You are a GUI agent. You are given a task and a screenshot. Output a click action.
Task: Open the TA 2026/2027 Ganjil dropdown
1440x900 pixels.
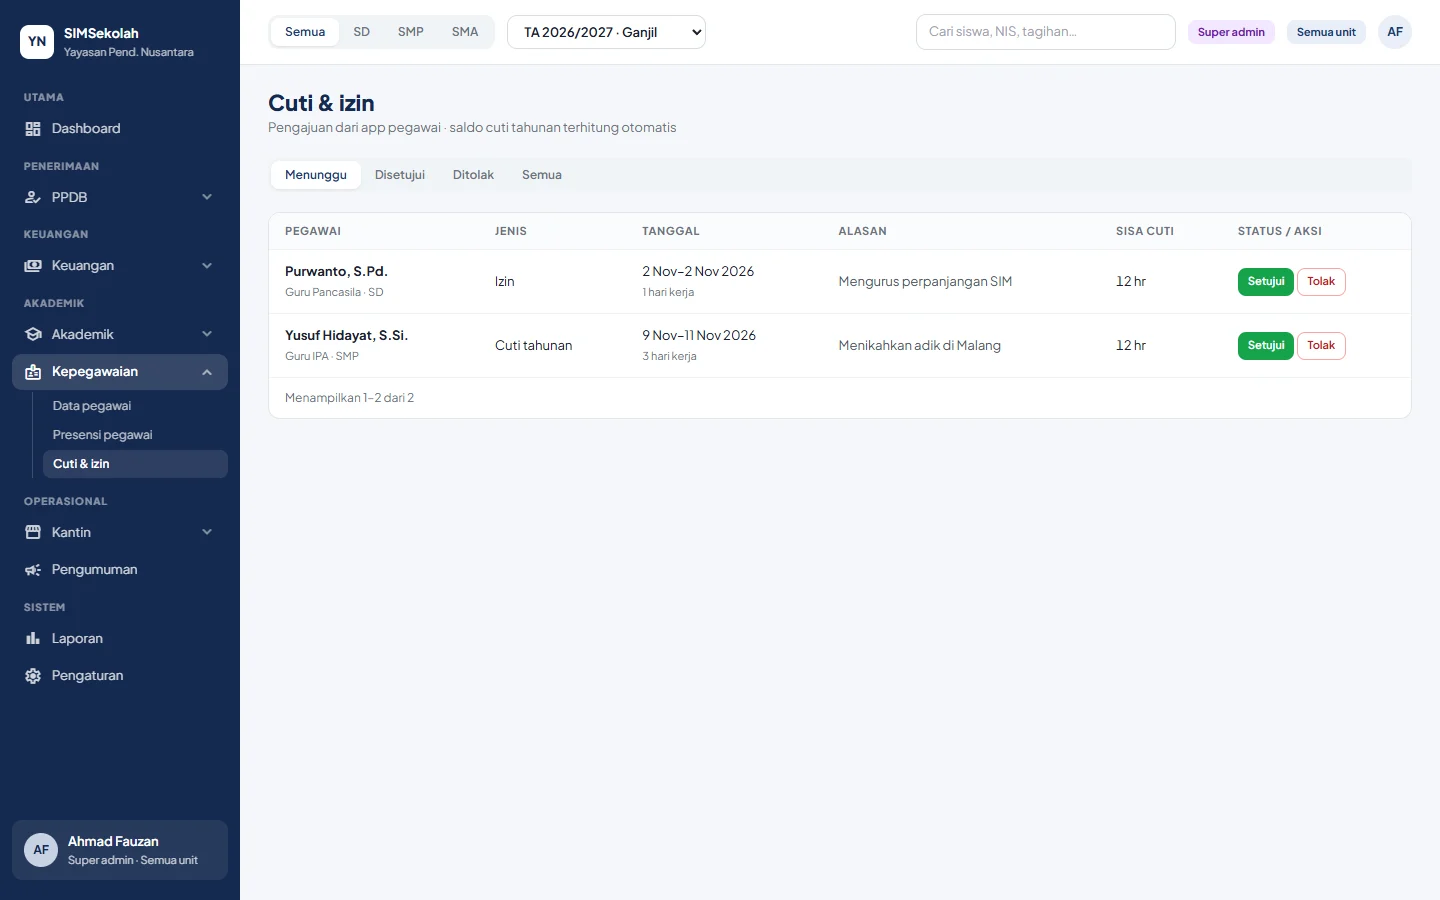pyautogui.click(x=606, y=32)
